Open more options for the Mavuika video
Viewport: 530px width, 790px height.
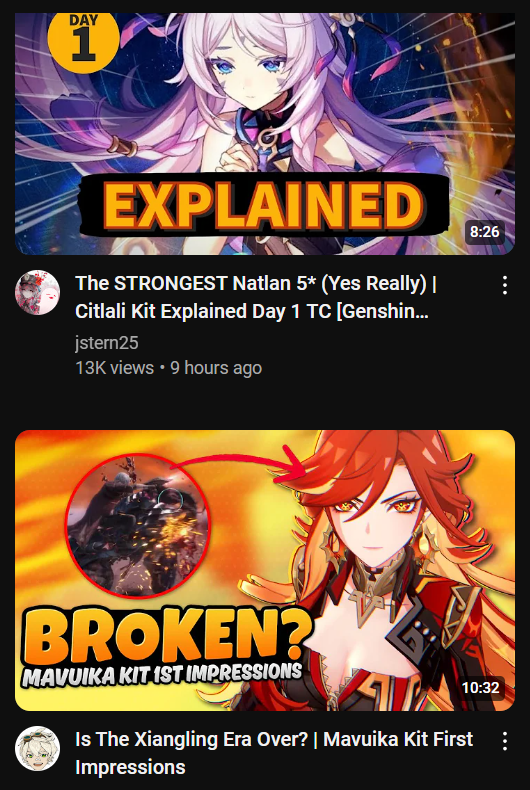click(x=505, y=741)
